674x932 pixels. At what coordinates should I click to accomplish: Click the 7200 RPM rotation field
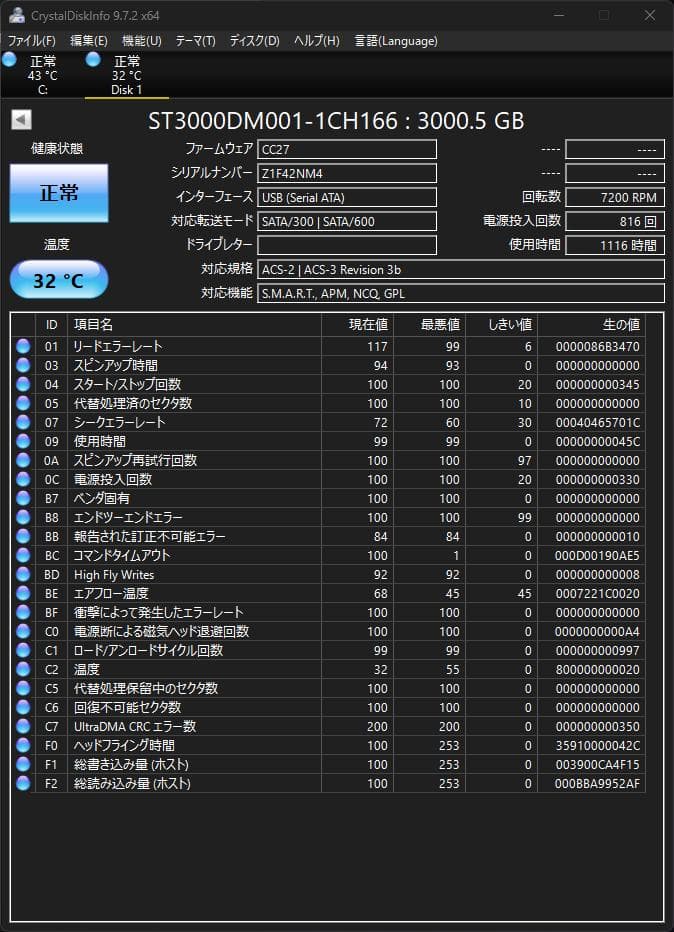(615, 197)
